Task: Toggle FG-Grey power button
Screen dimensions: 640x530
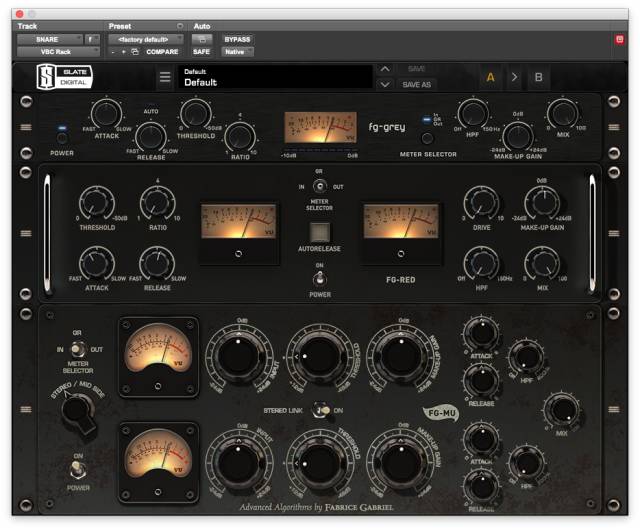Action: [x=62, y=138]
